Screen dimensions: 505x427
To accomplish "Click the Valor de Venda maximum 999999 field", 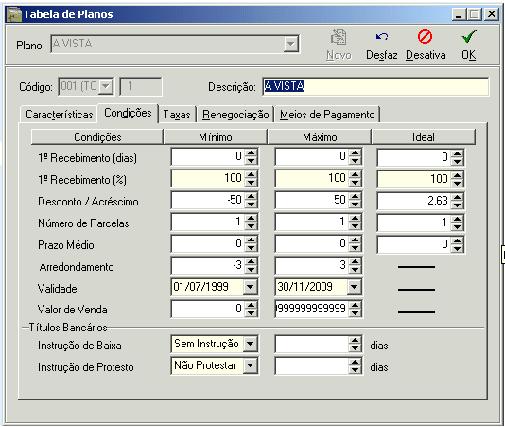I will tap(312, 309).
